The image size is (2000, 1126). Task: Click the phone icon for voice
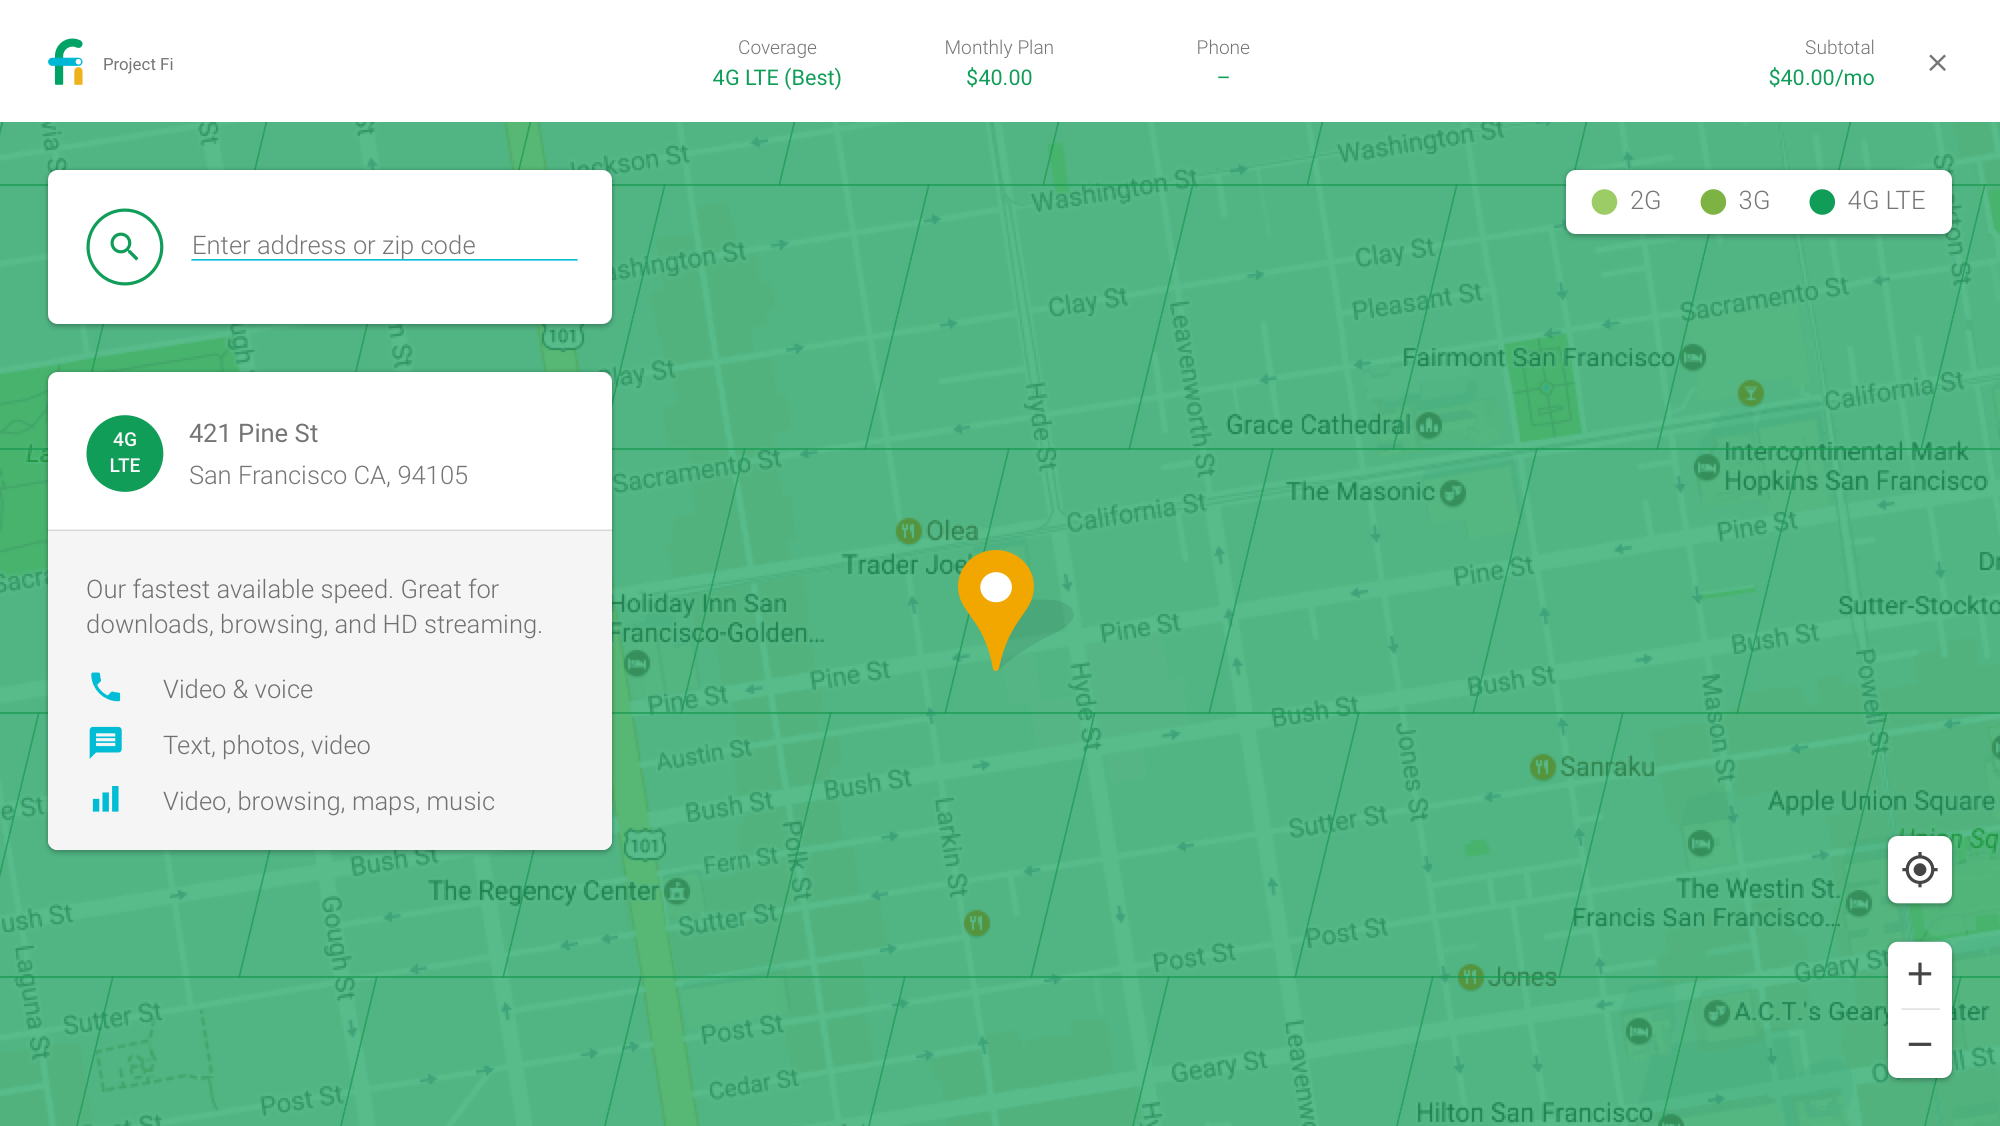[x=106, y=687]
